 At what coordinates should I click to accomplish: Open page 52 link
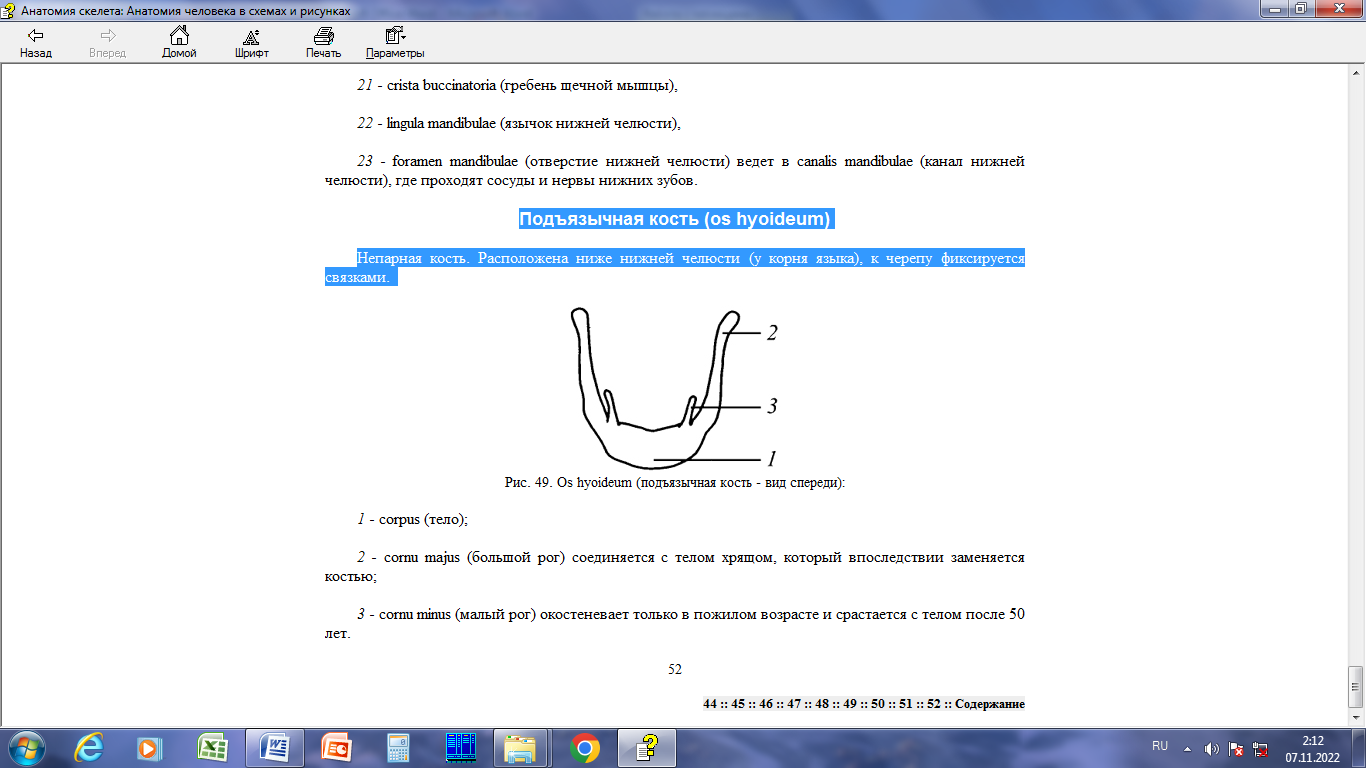point(934,704)
